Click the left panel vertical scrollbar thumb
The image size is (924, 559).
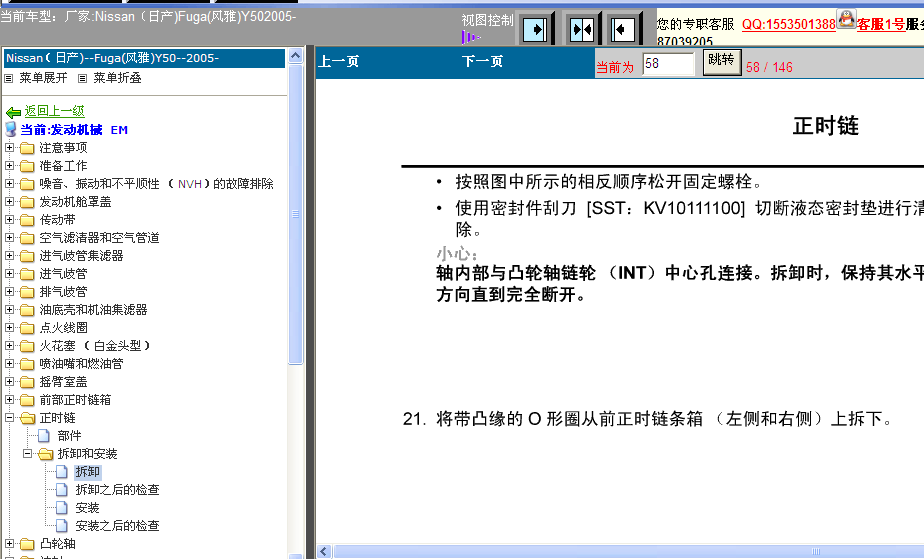tap(296, 215)
